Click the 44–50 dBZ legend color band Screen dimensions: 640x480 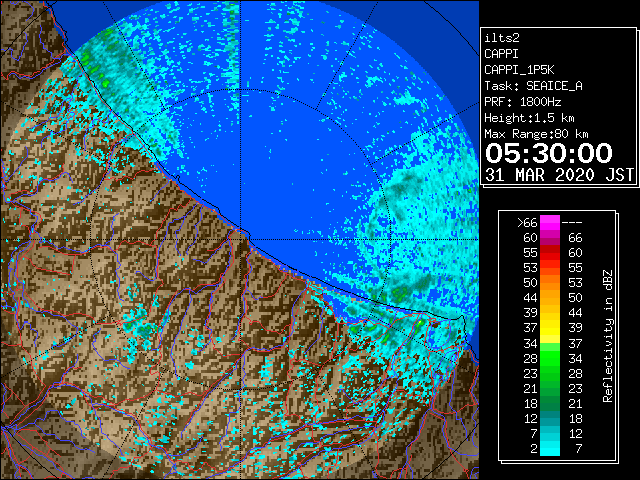pyautogui.click(x=550, y=298)
